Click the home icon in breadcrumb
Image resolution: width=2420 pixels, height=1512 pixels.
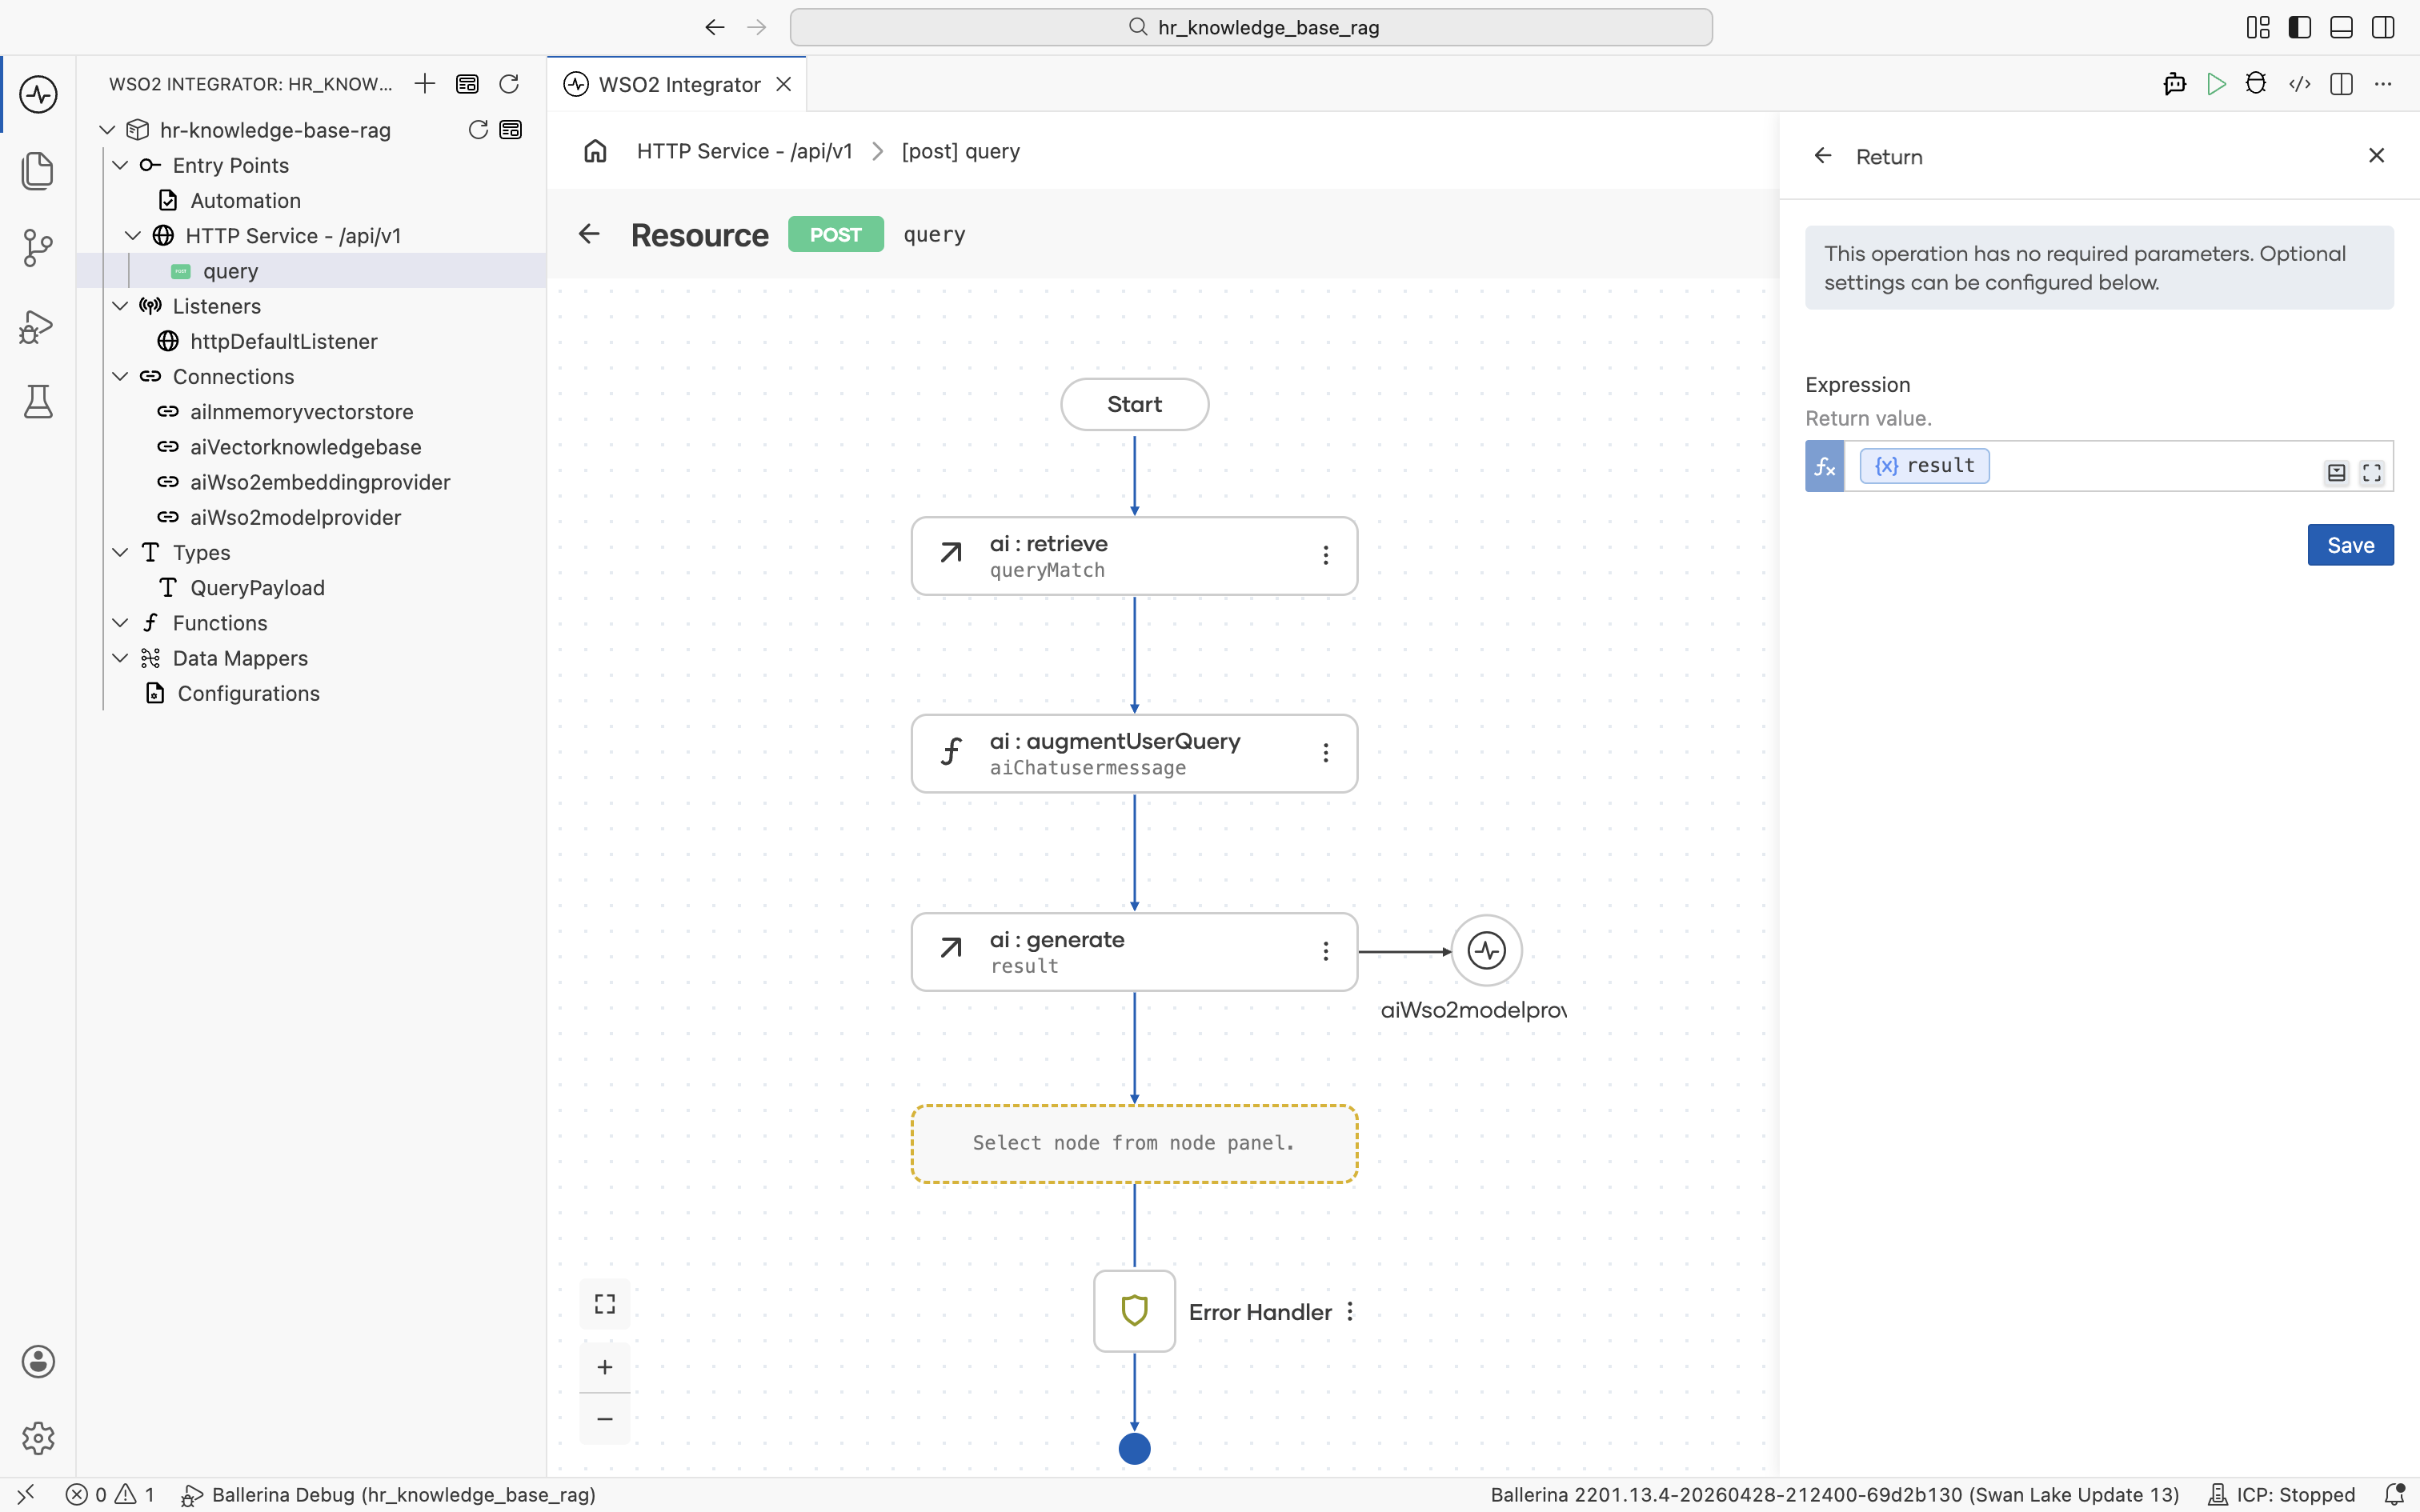point(596,151)
